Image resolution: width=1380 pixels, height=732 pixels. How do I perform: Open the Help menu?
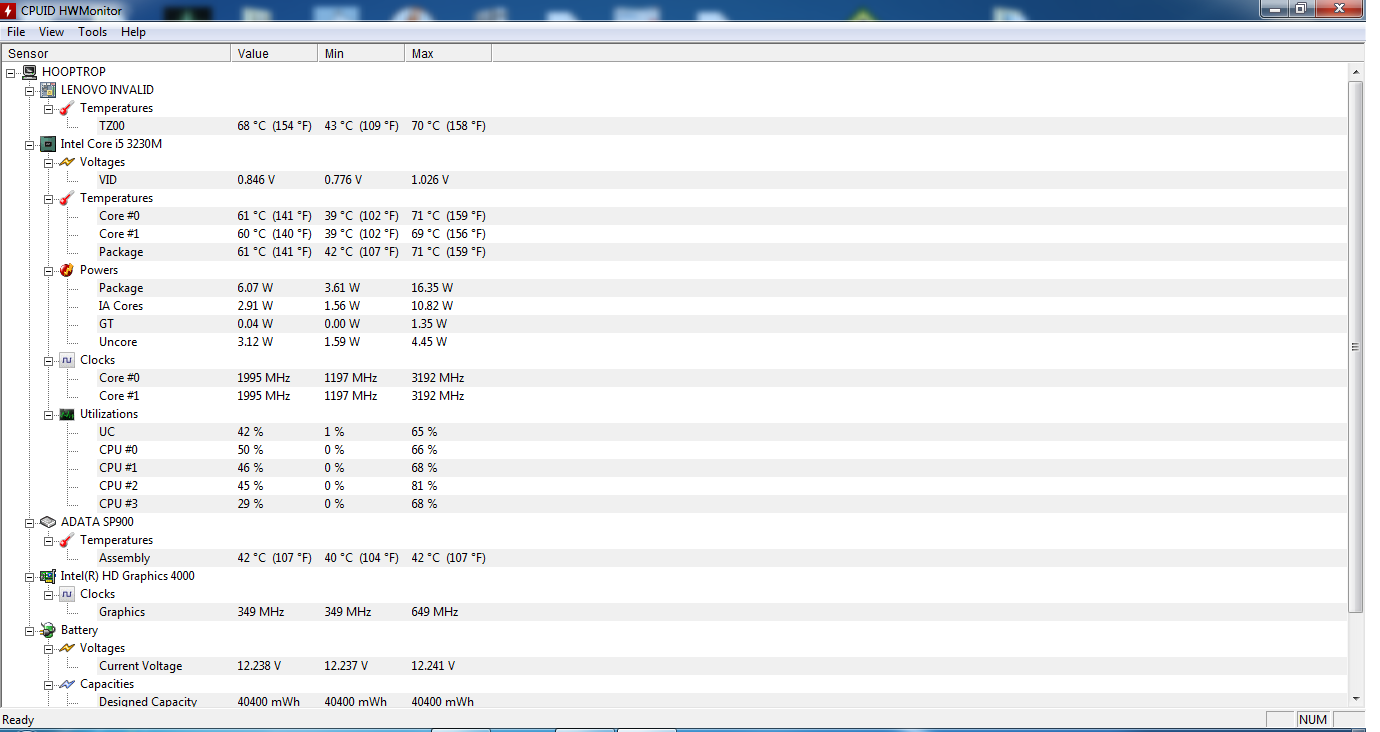click(x=133, y=32)
